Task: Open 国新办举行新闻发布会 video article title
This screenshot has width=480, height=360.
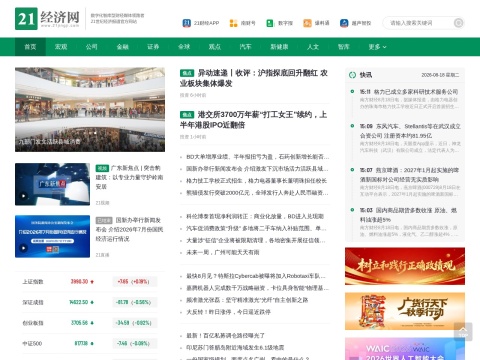Action: 130,229
